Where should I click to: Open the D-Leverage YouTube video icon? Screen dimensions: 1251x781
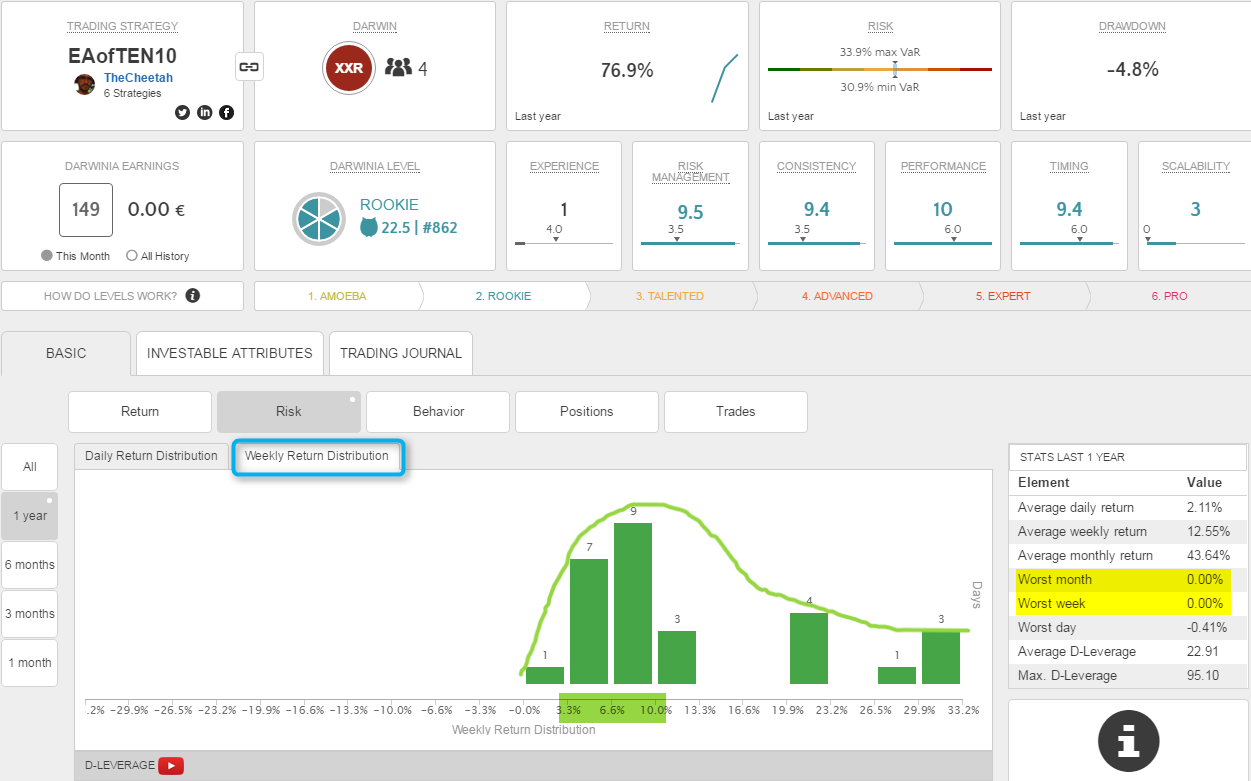171,766
